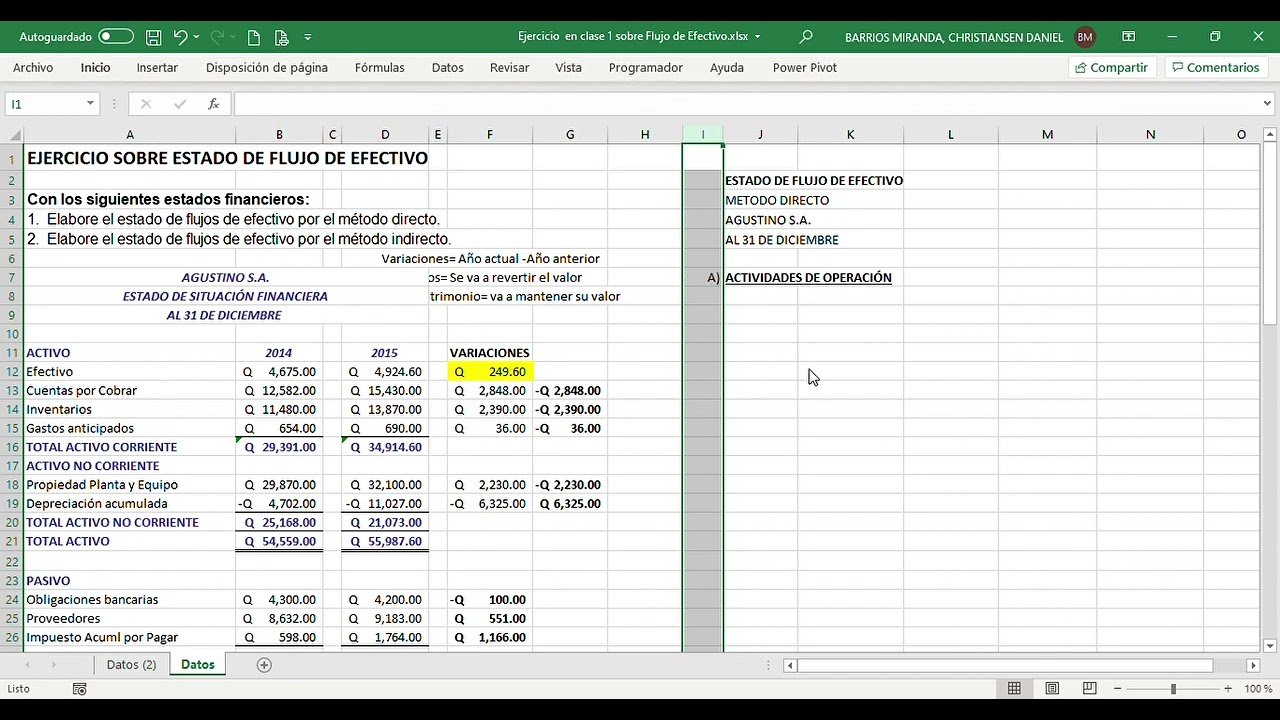Select row 12 header
This screenshot has height=720, width=1280.
[12, 372]
